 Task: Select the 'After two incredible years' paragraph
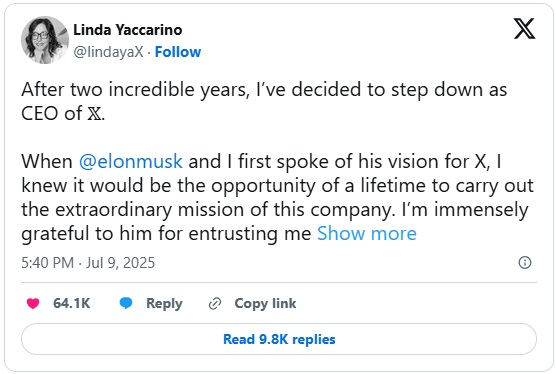click(x=264, y=101)
